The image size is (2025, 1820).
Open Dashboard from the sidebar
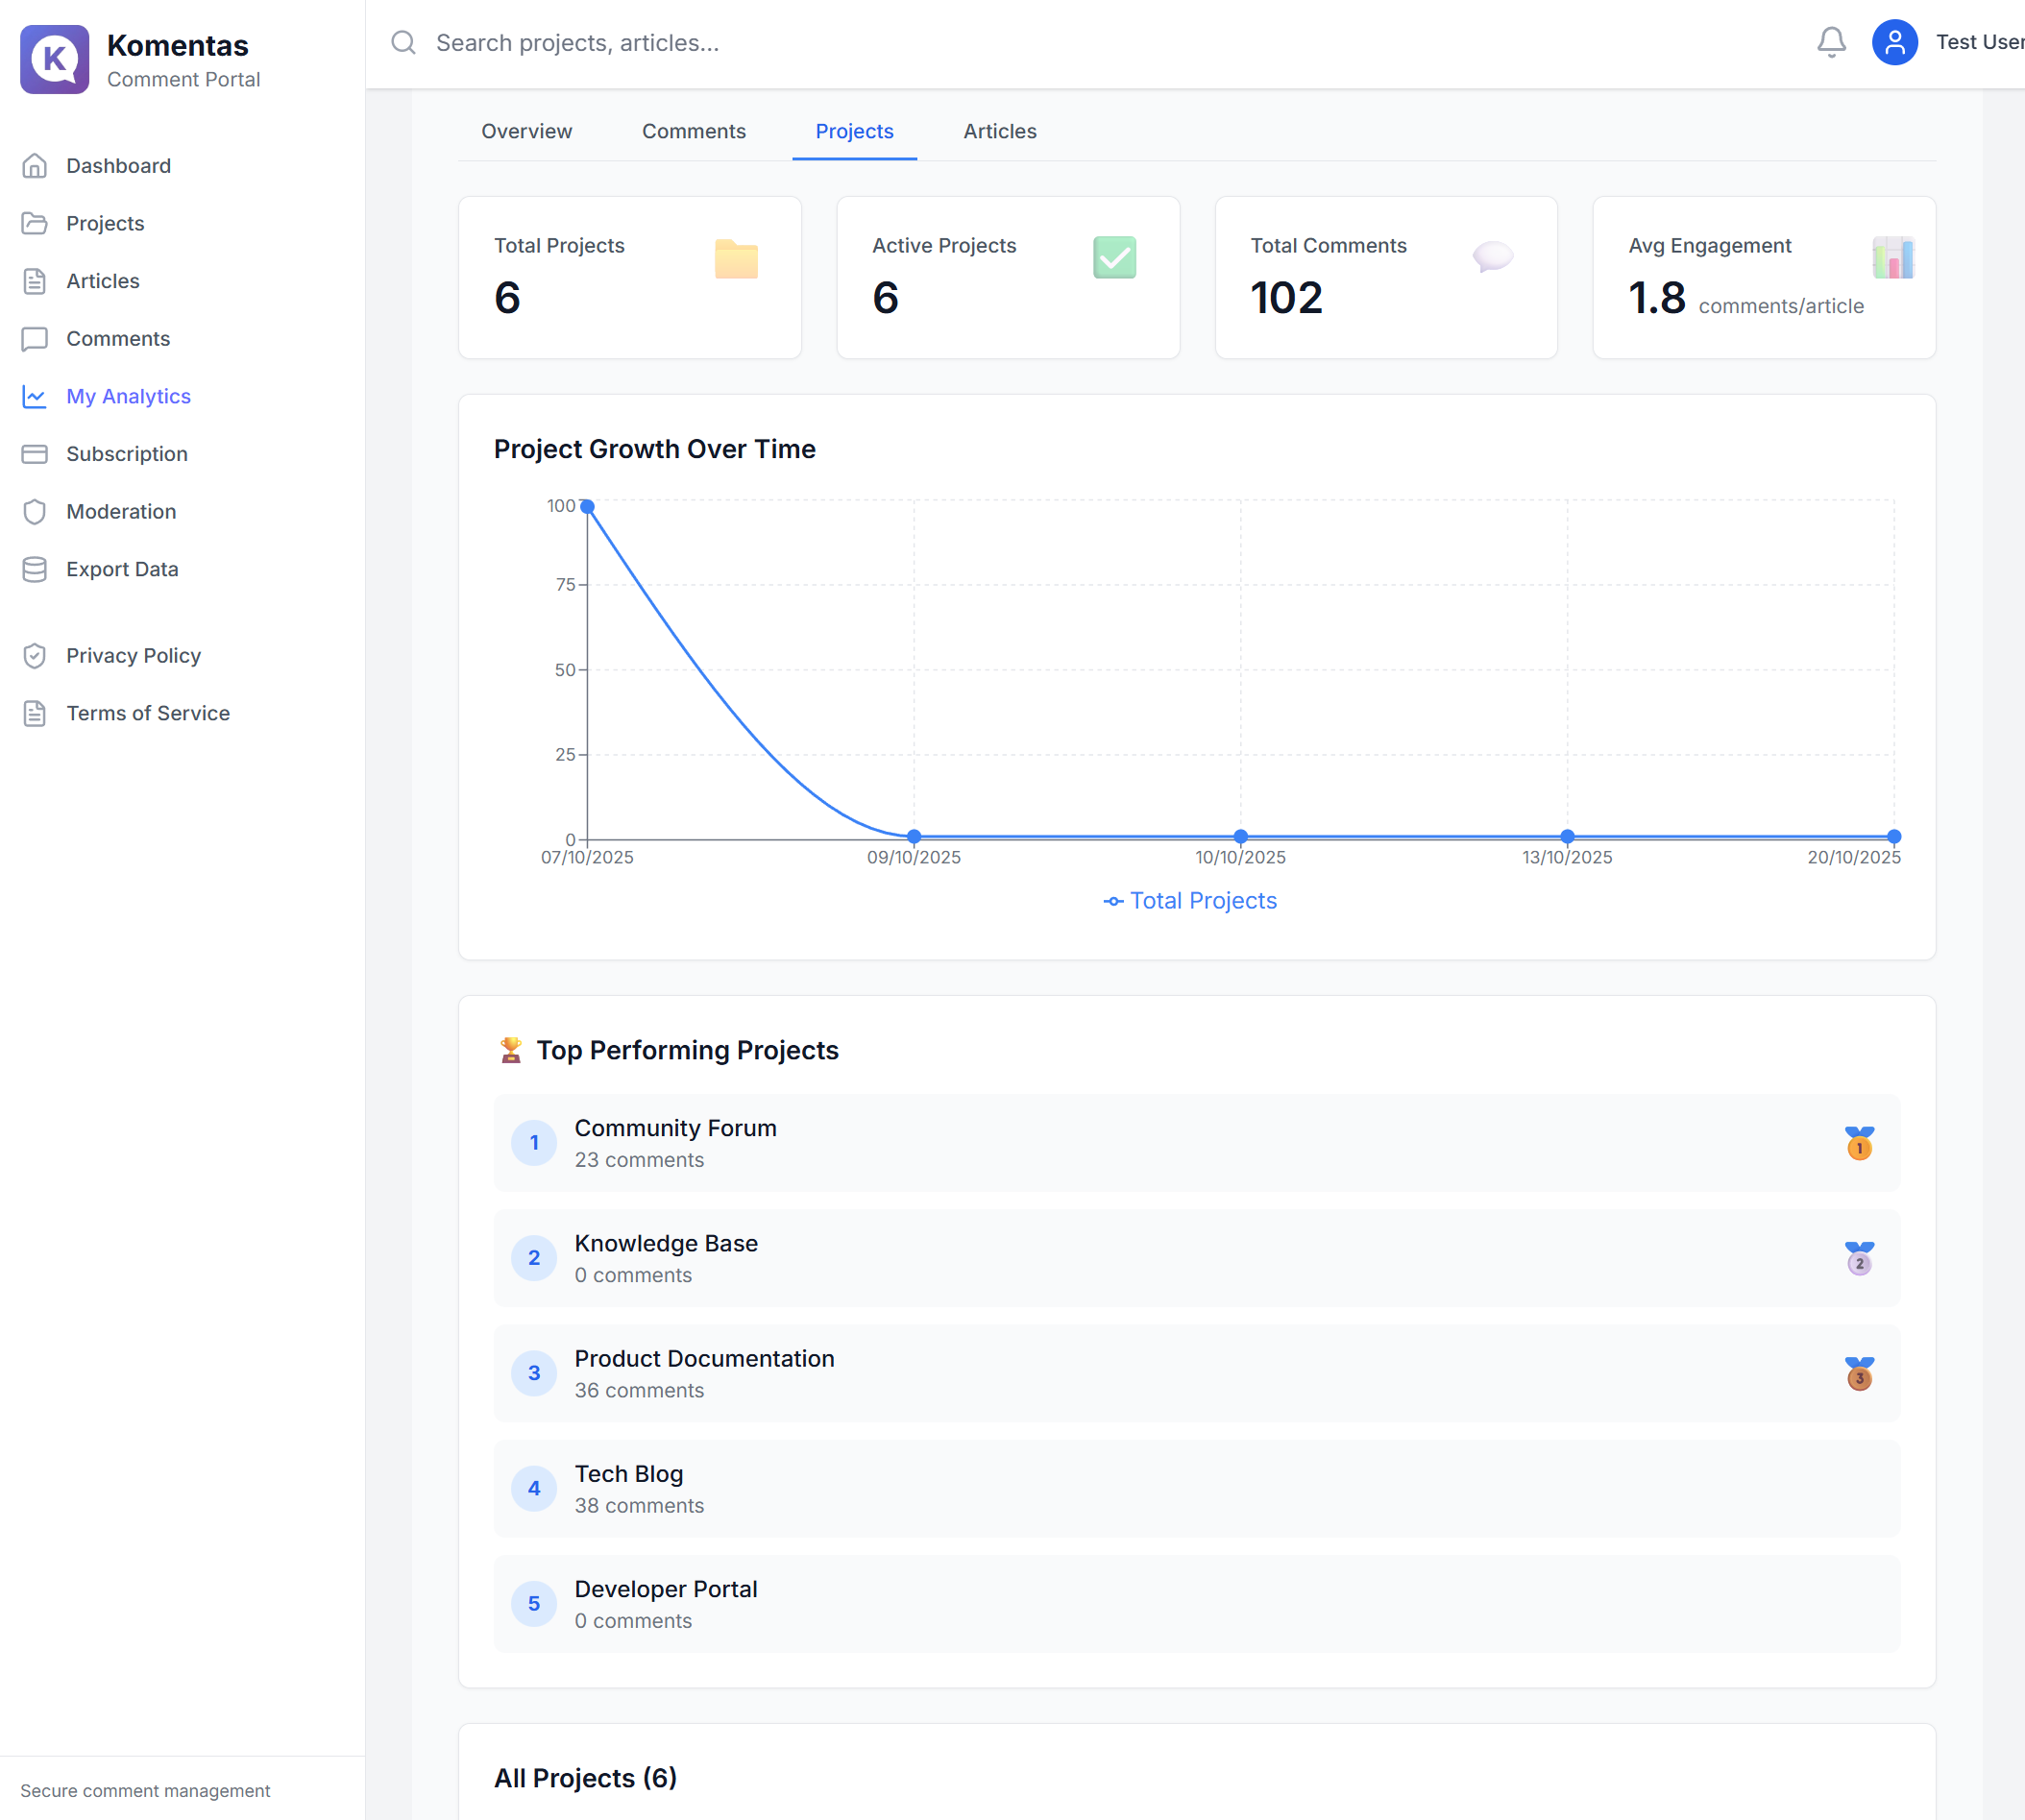118,166
